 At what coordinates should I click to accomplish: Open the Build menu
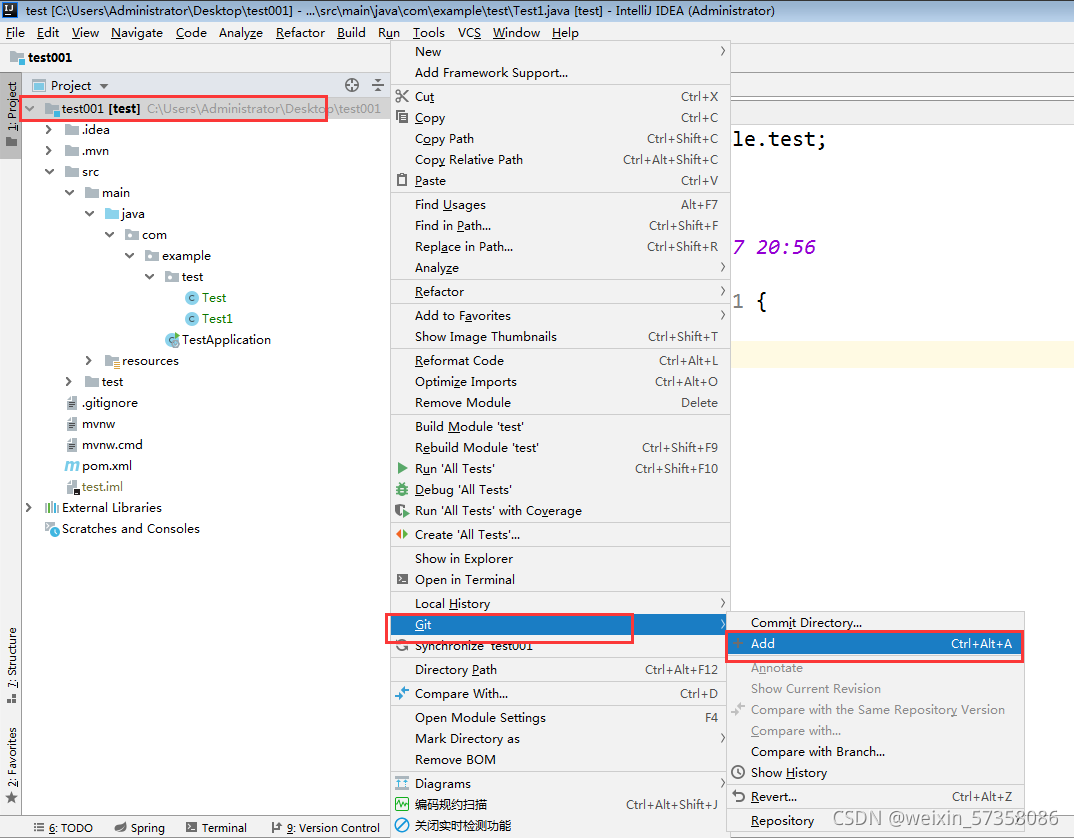pos(351,32)
